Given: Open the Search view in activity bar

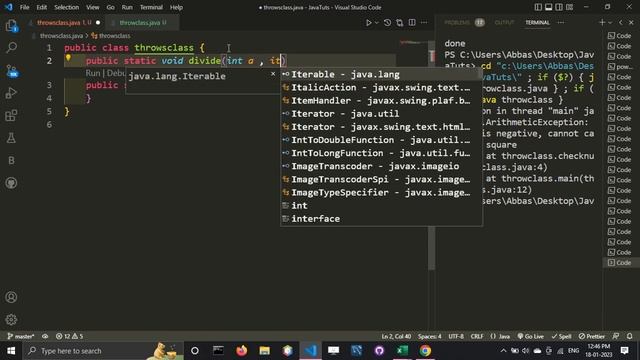Looking at the screenshot, I should point(11,48).
